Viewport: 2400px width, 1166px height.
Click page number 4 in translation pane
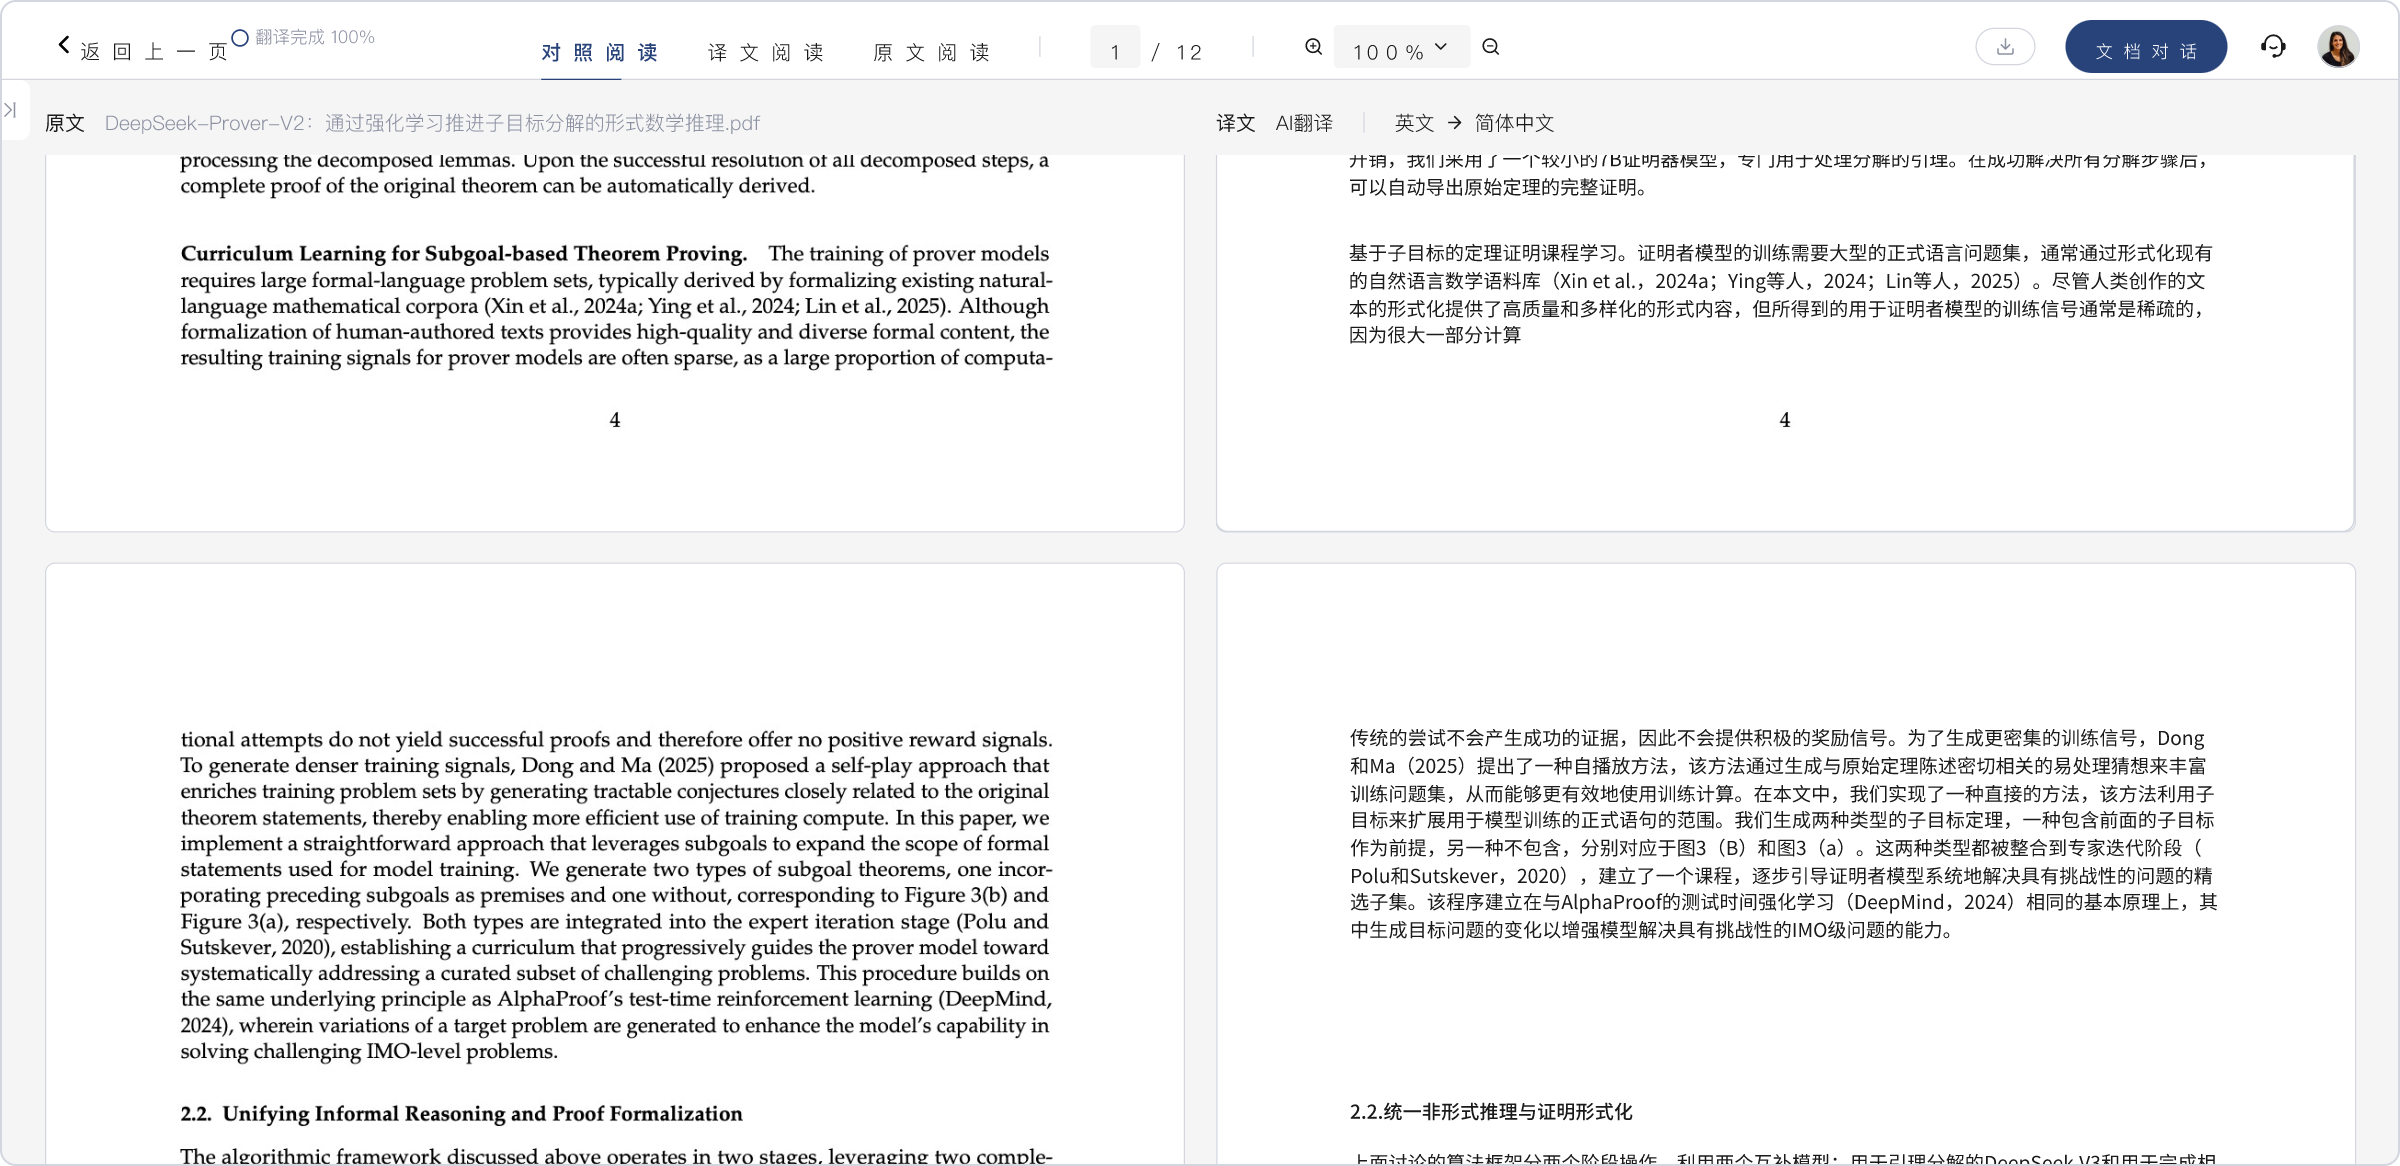[1784, 420]
